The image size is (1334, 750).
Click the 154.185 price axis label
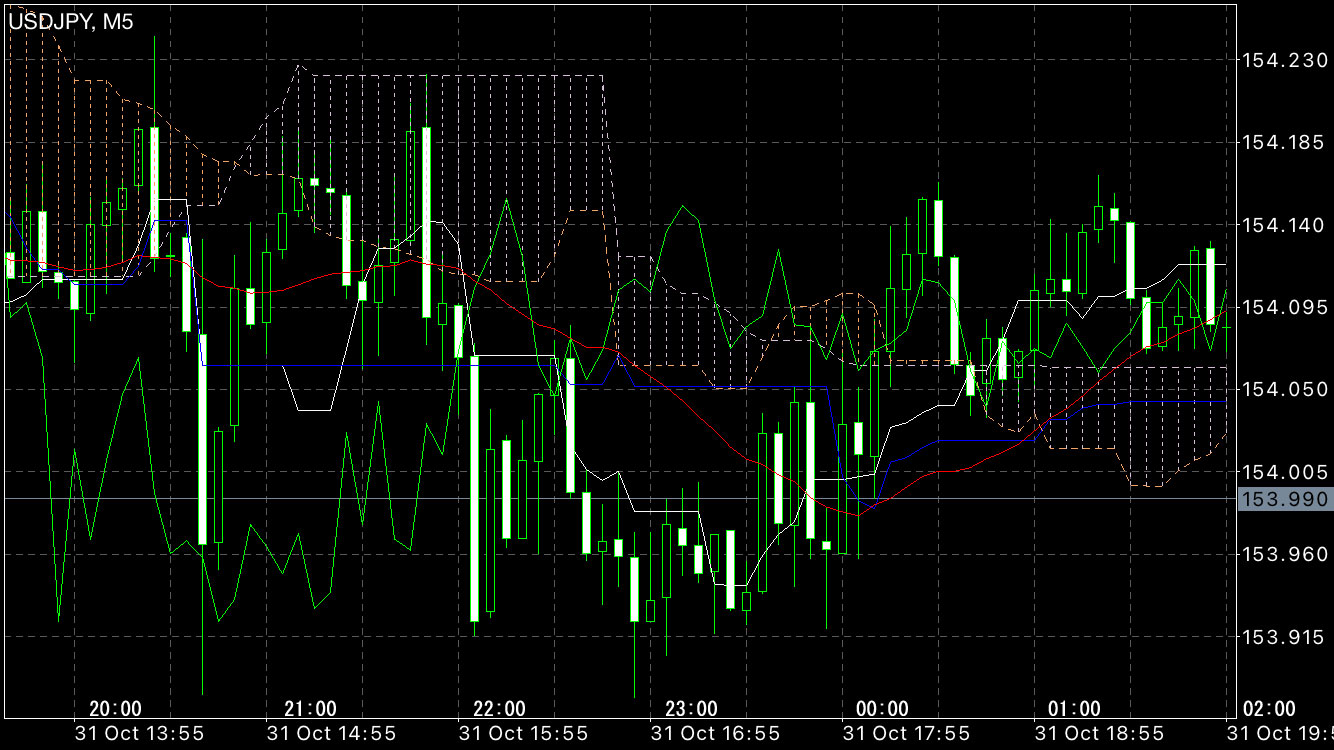click(x=1283, y=144)
